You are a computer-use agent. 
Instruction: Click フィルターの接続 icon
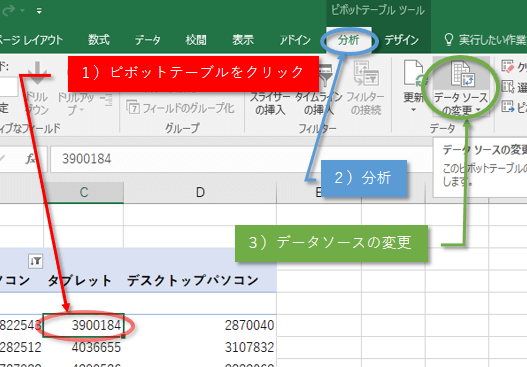(x=366, y=74)
